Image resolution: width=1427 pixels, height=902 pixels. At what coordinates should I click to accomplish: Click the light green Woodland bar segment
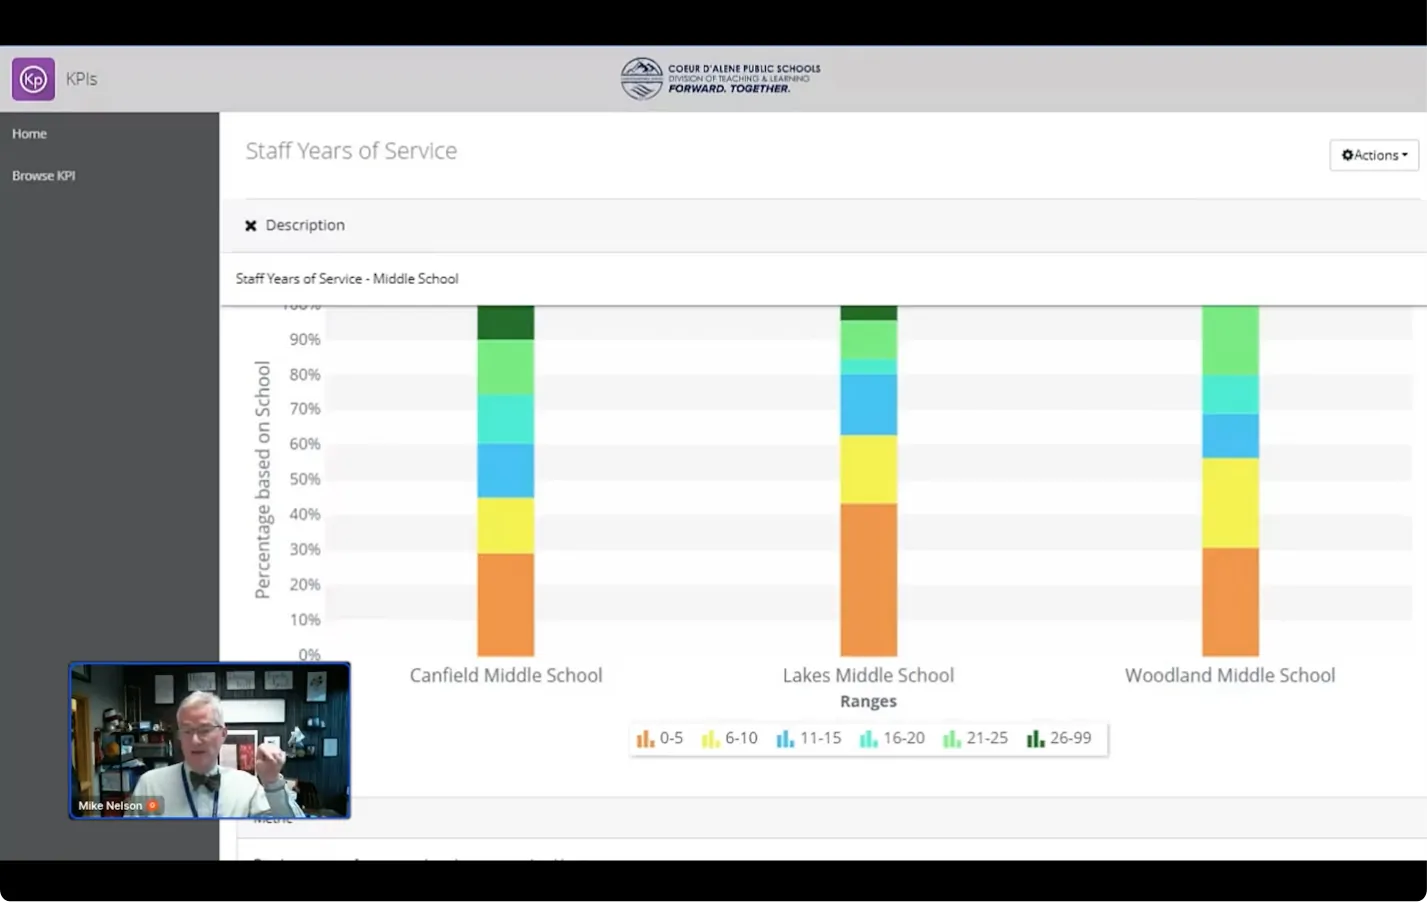pyautogui.click(x=1229, y=340)
